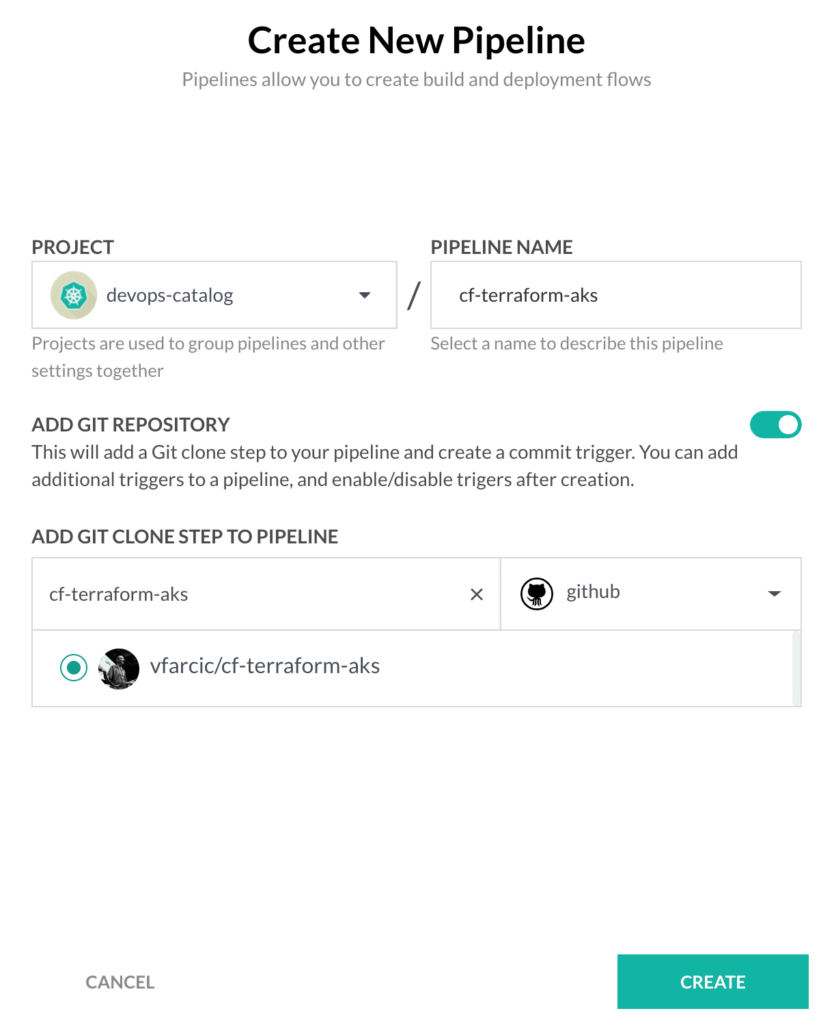Screen dimensions: 821x1024
Task: Toggle the Add Git Repository switch
Action: [x=775, y=424]
